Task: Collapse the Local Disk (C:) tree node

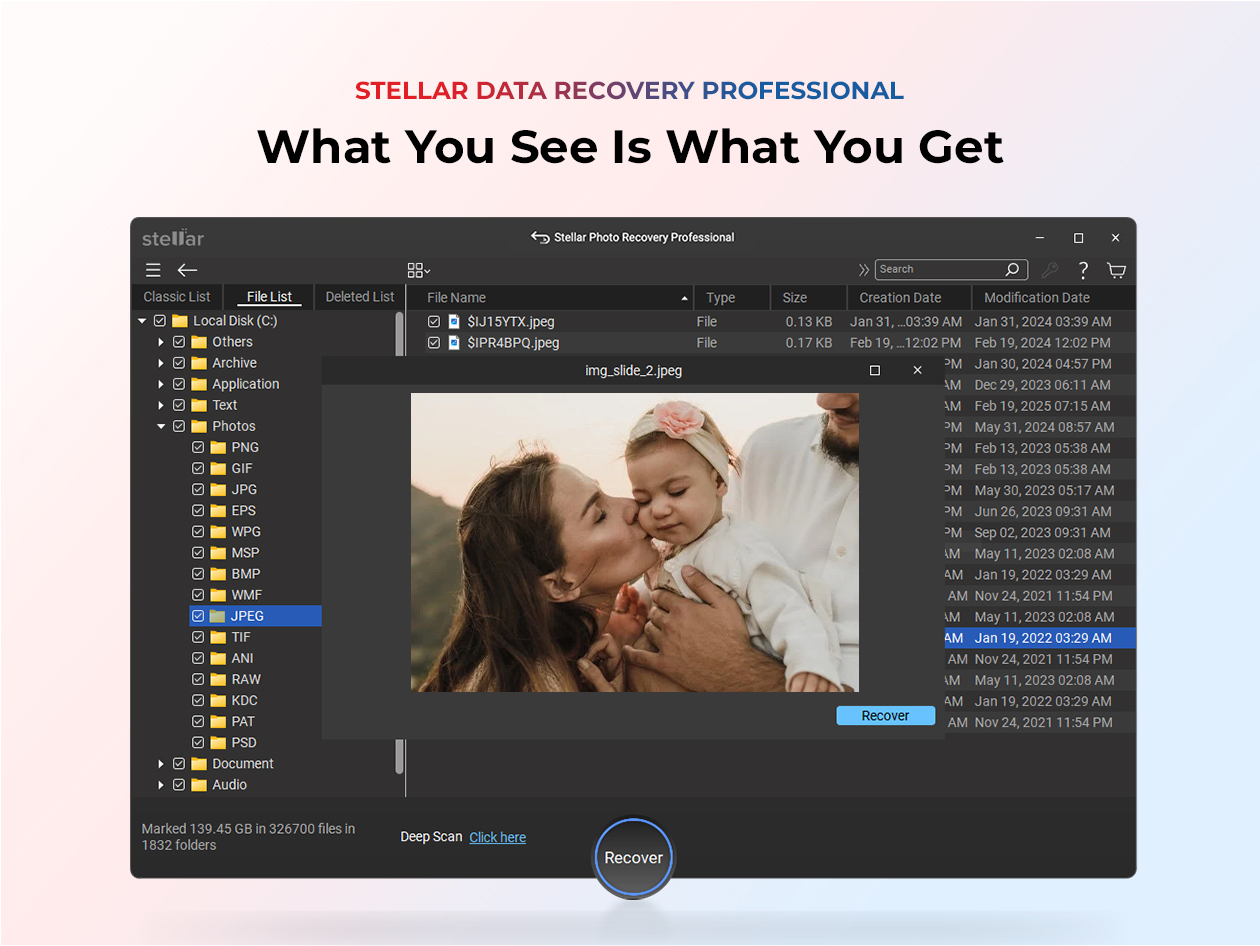Action: tap(142, 321)
